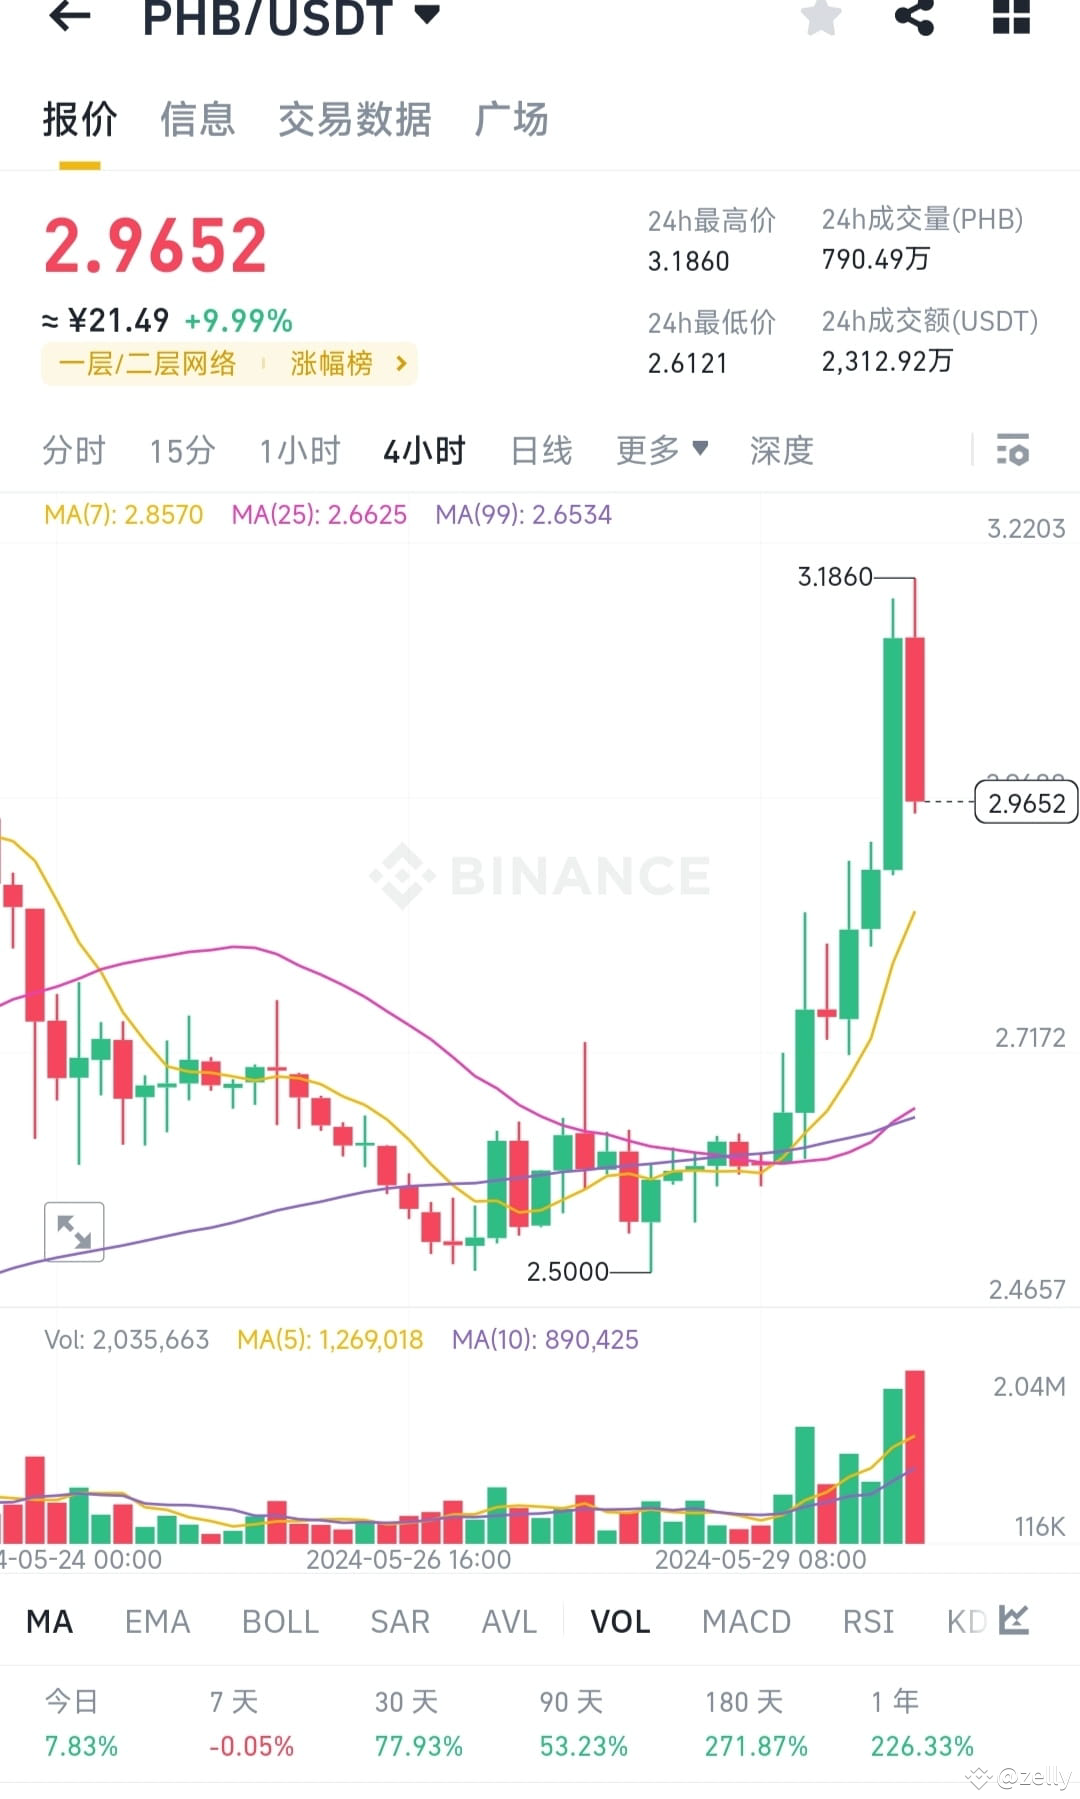The image size is (1080, 1799).
Task: Tap the 一层/二层网络 category tag
Action: [x=148, y=363]
